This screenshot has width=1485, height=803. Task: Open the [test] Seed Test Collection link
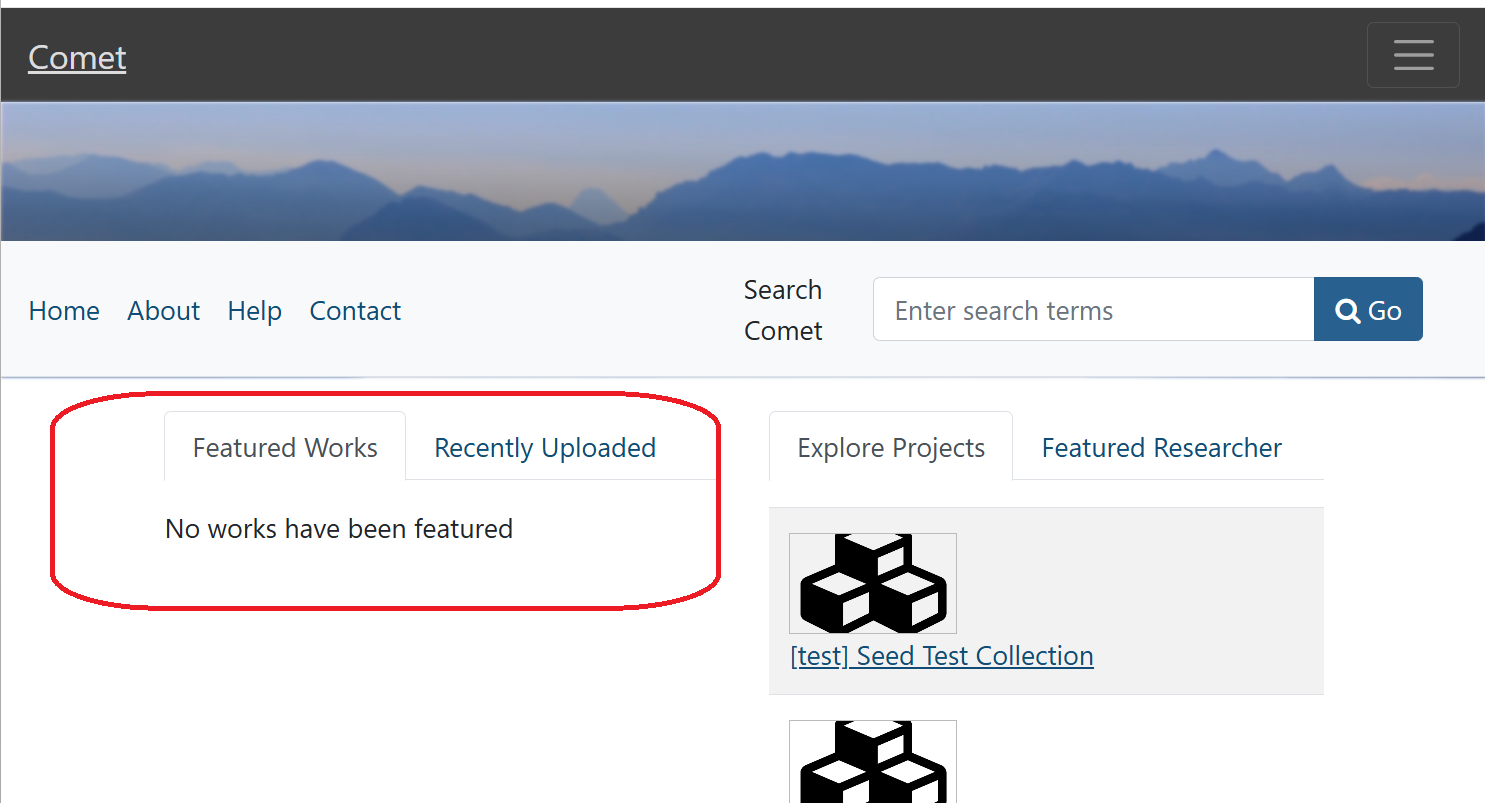click(x=941, y=656)
